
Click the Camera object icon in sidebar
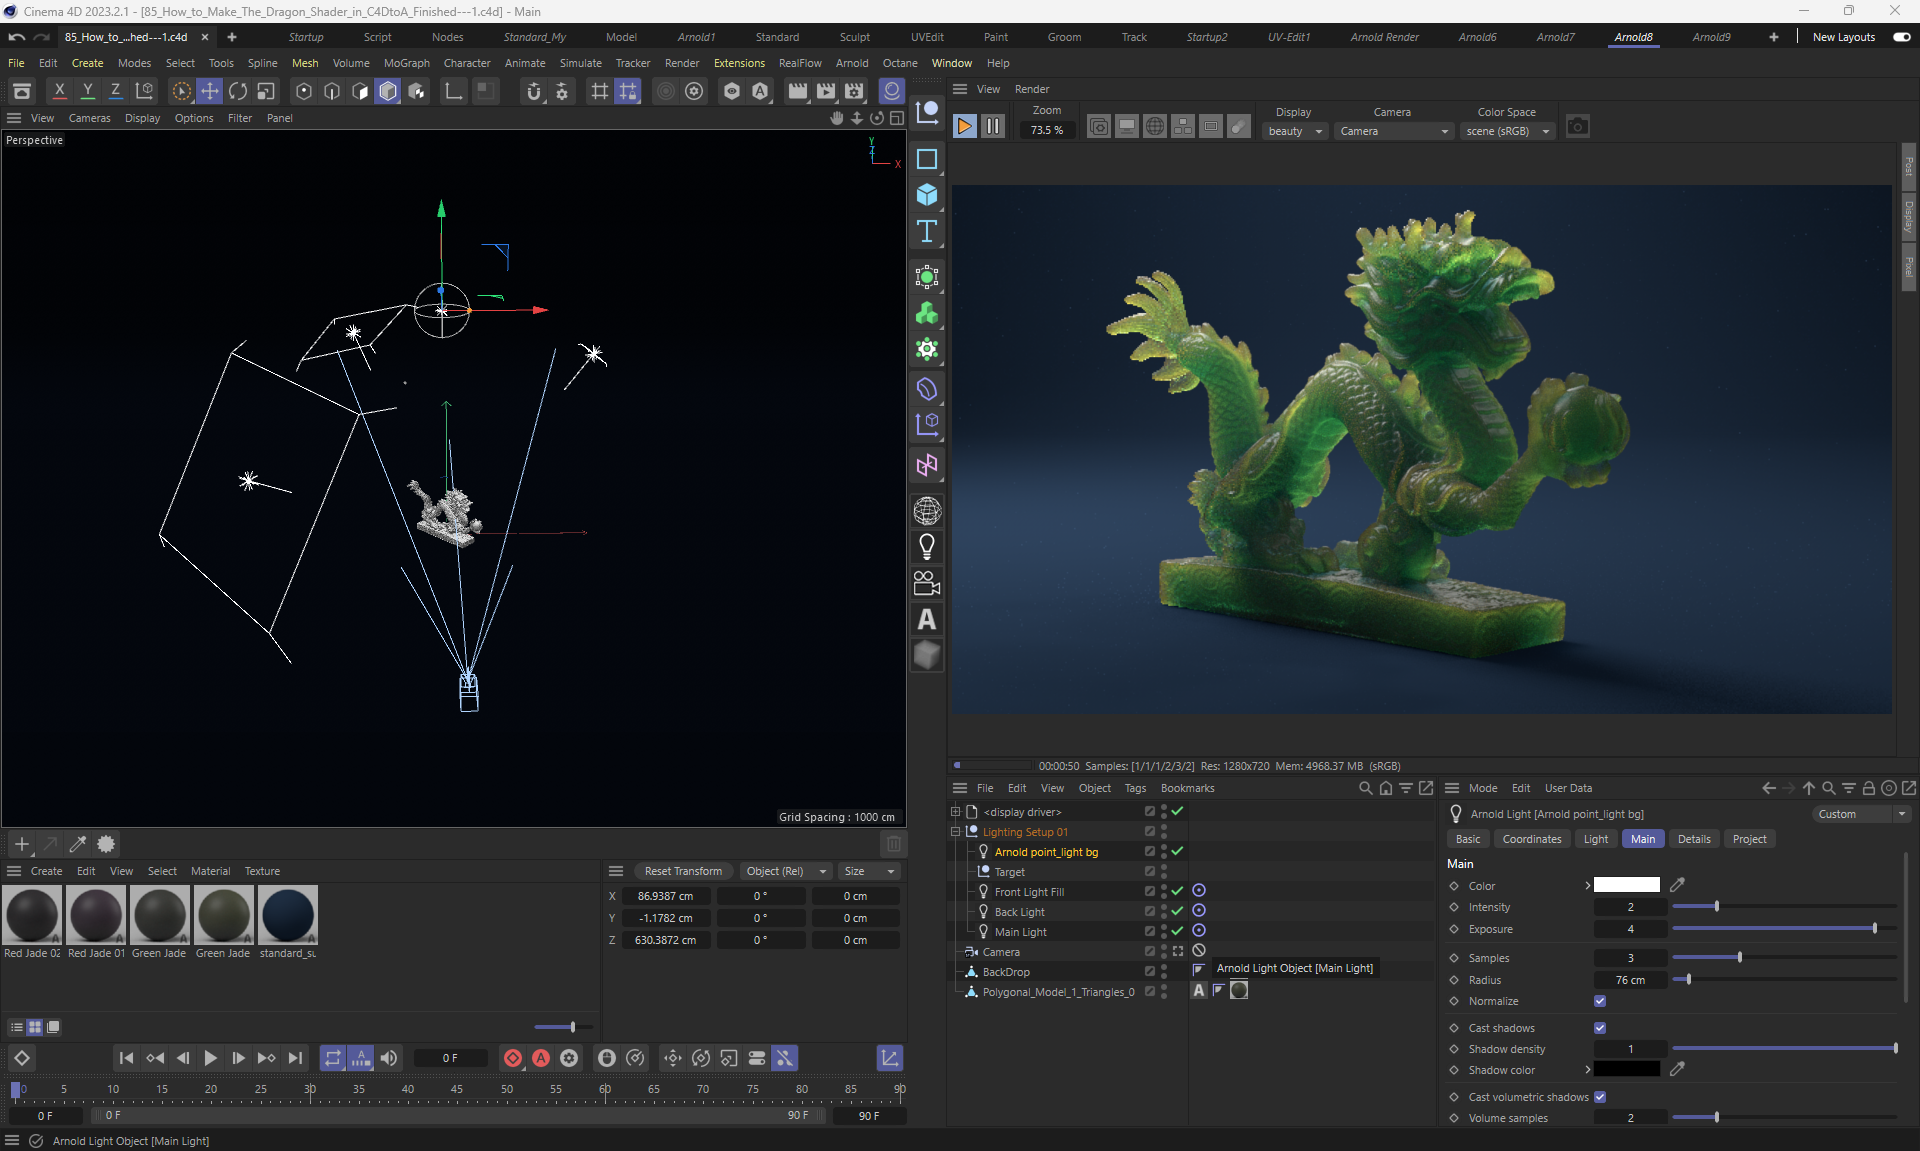coord(927,583)
